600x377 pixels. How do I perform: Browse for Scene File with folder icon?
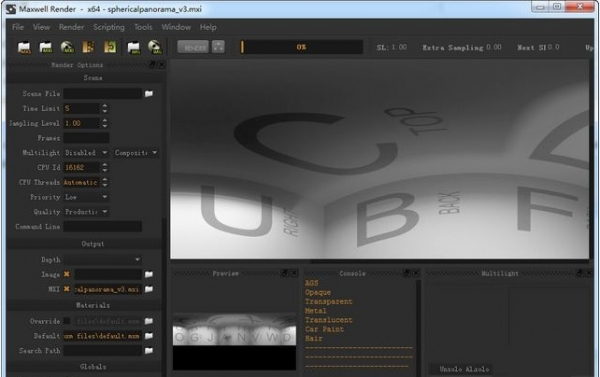pyautogui.click(x=148, y=94)
